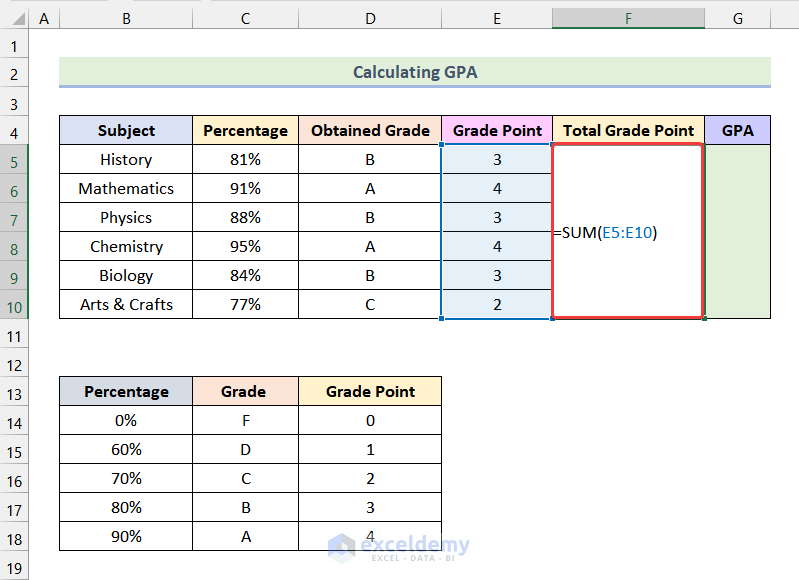Select the "Mathematics" subject cell
This screenshot has height=580, width=799.
126,189
